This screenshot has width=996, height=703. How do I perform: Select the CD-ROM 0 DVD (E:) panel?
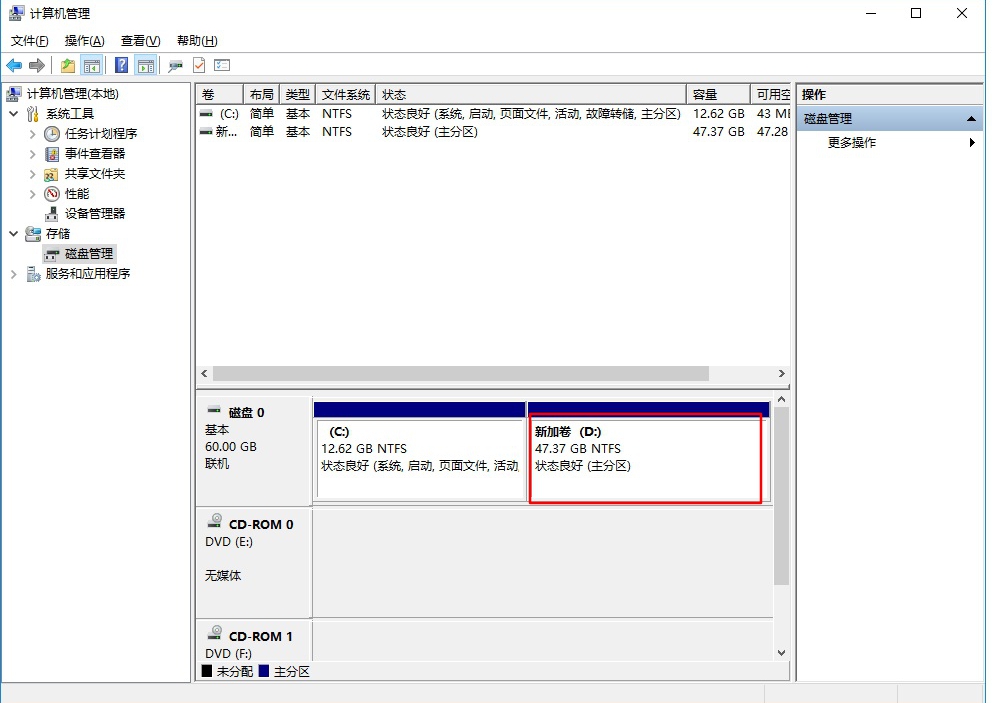point(253,563)
